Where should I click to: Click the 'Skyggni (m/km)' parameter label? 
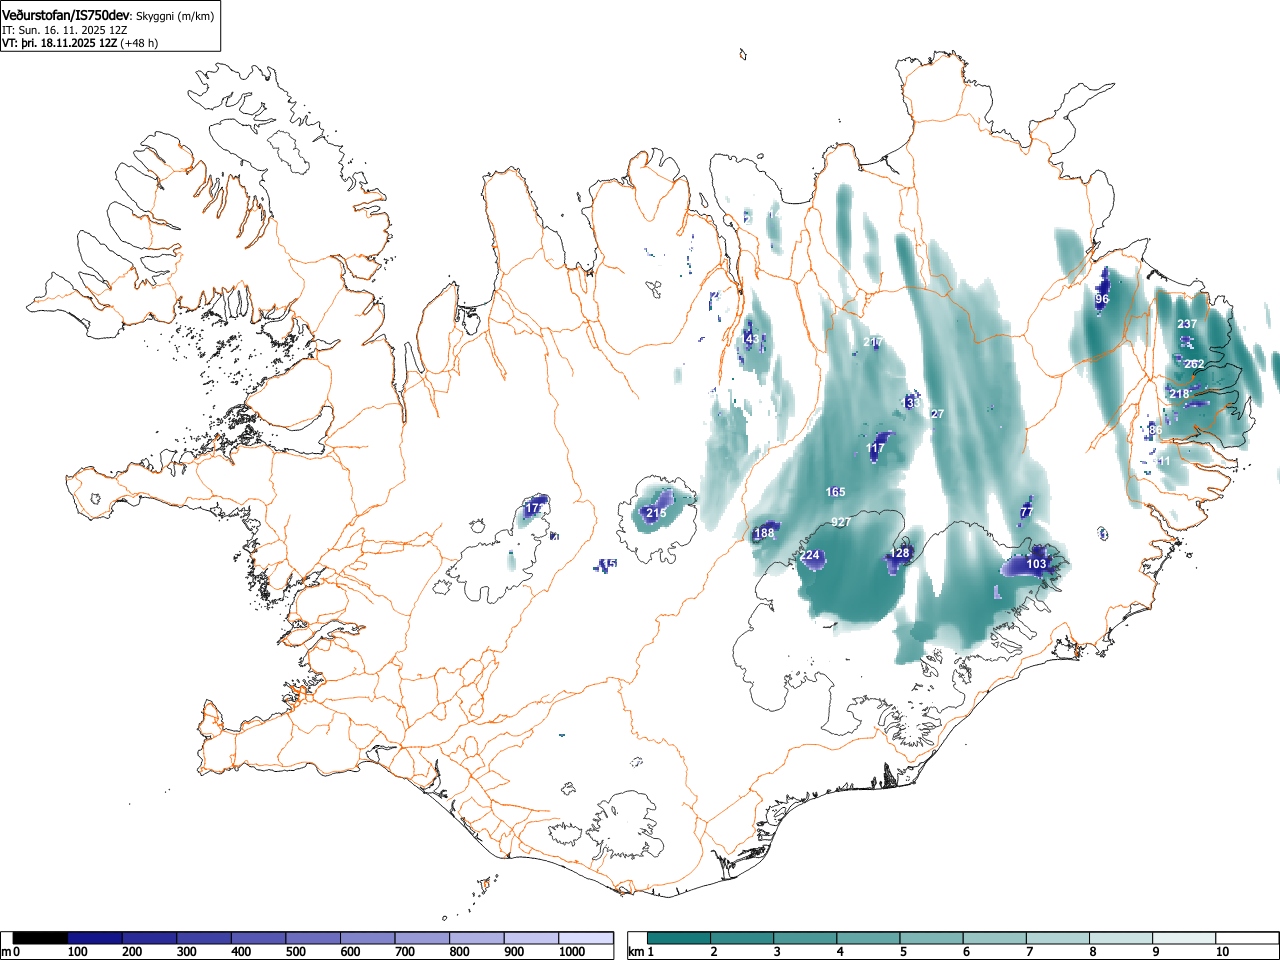click(173, 16)
